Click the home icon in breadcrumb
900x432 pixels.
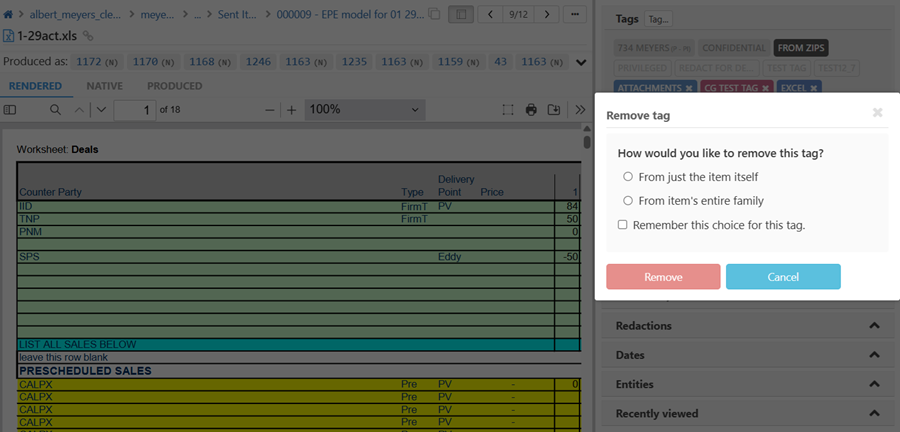pyautogui.click(x=9, y=15)
